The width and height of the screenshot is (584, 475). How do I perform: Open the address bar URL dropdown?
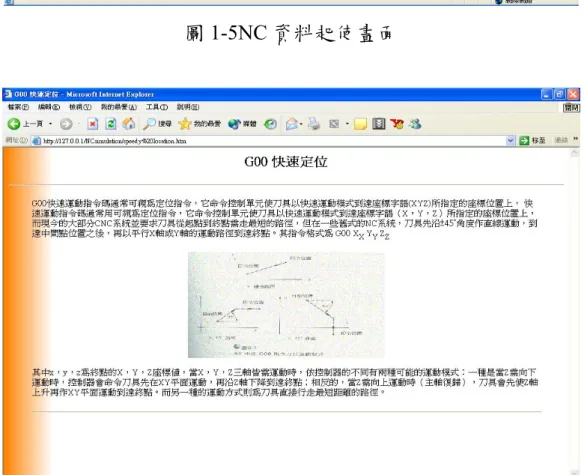tap(510, 141)
